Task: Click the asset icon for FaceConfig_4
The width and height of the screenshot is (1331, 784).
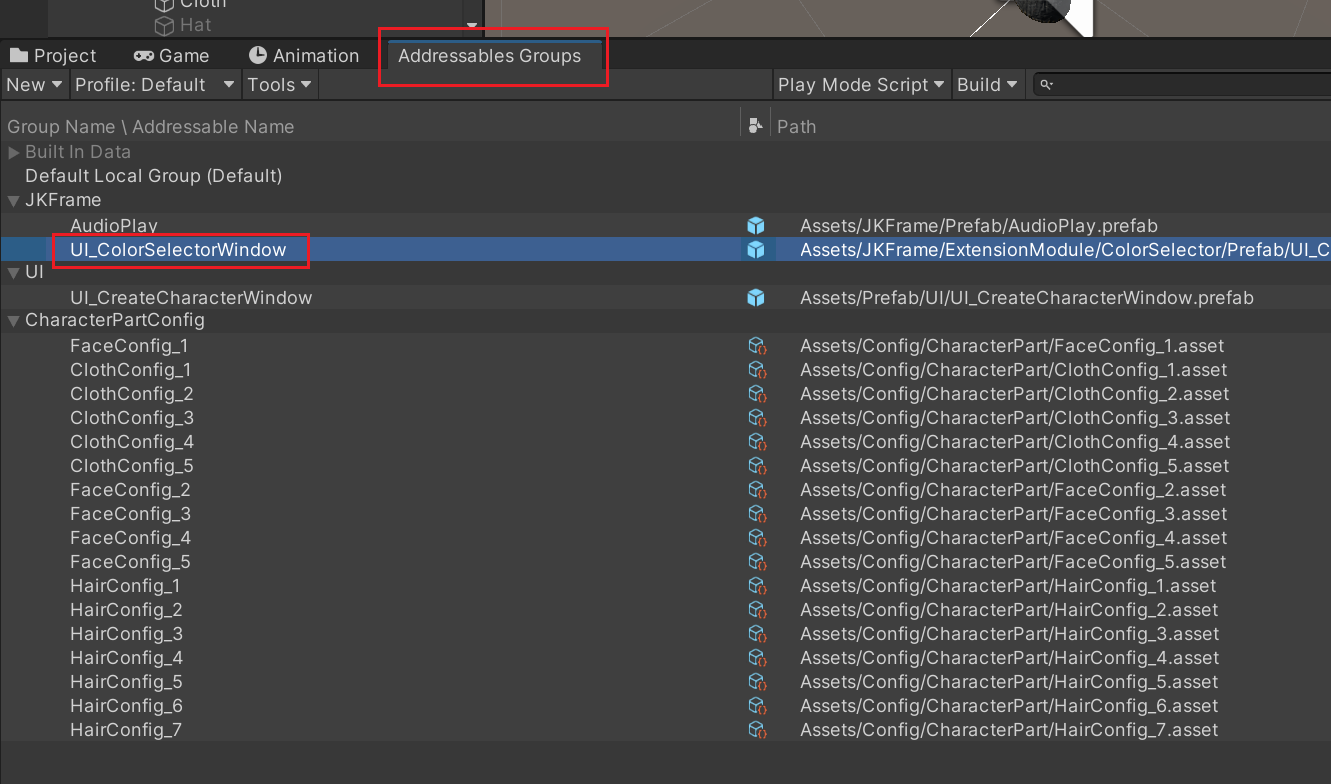Action: point(756,538)
